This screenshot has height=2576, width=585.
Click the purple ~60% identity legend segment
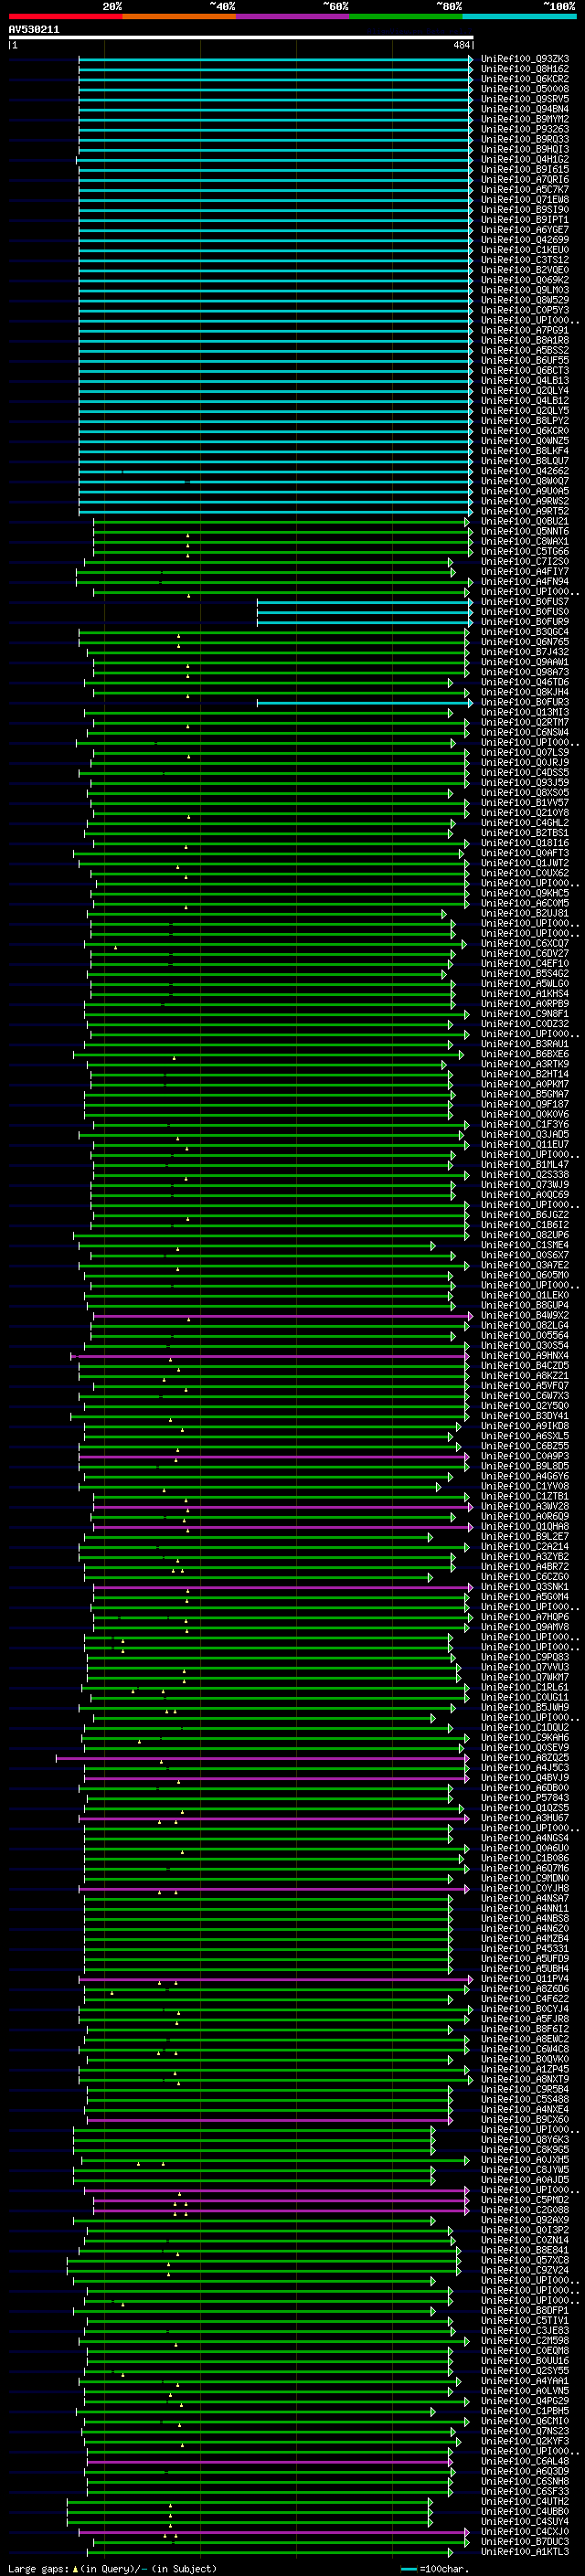292,16
